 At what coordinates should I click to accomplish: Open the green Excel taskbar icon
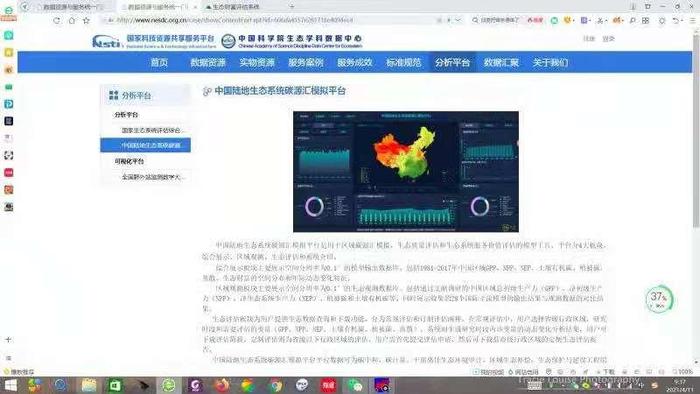(x=115, y=386)
